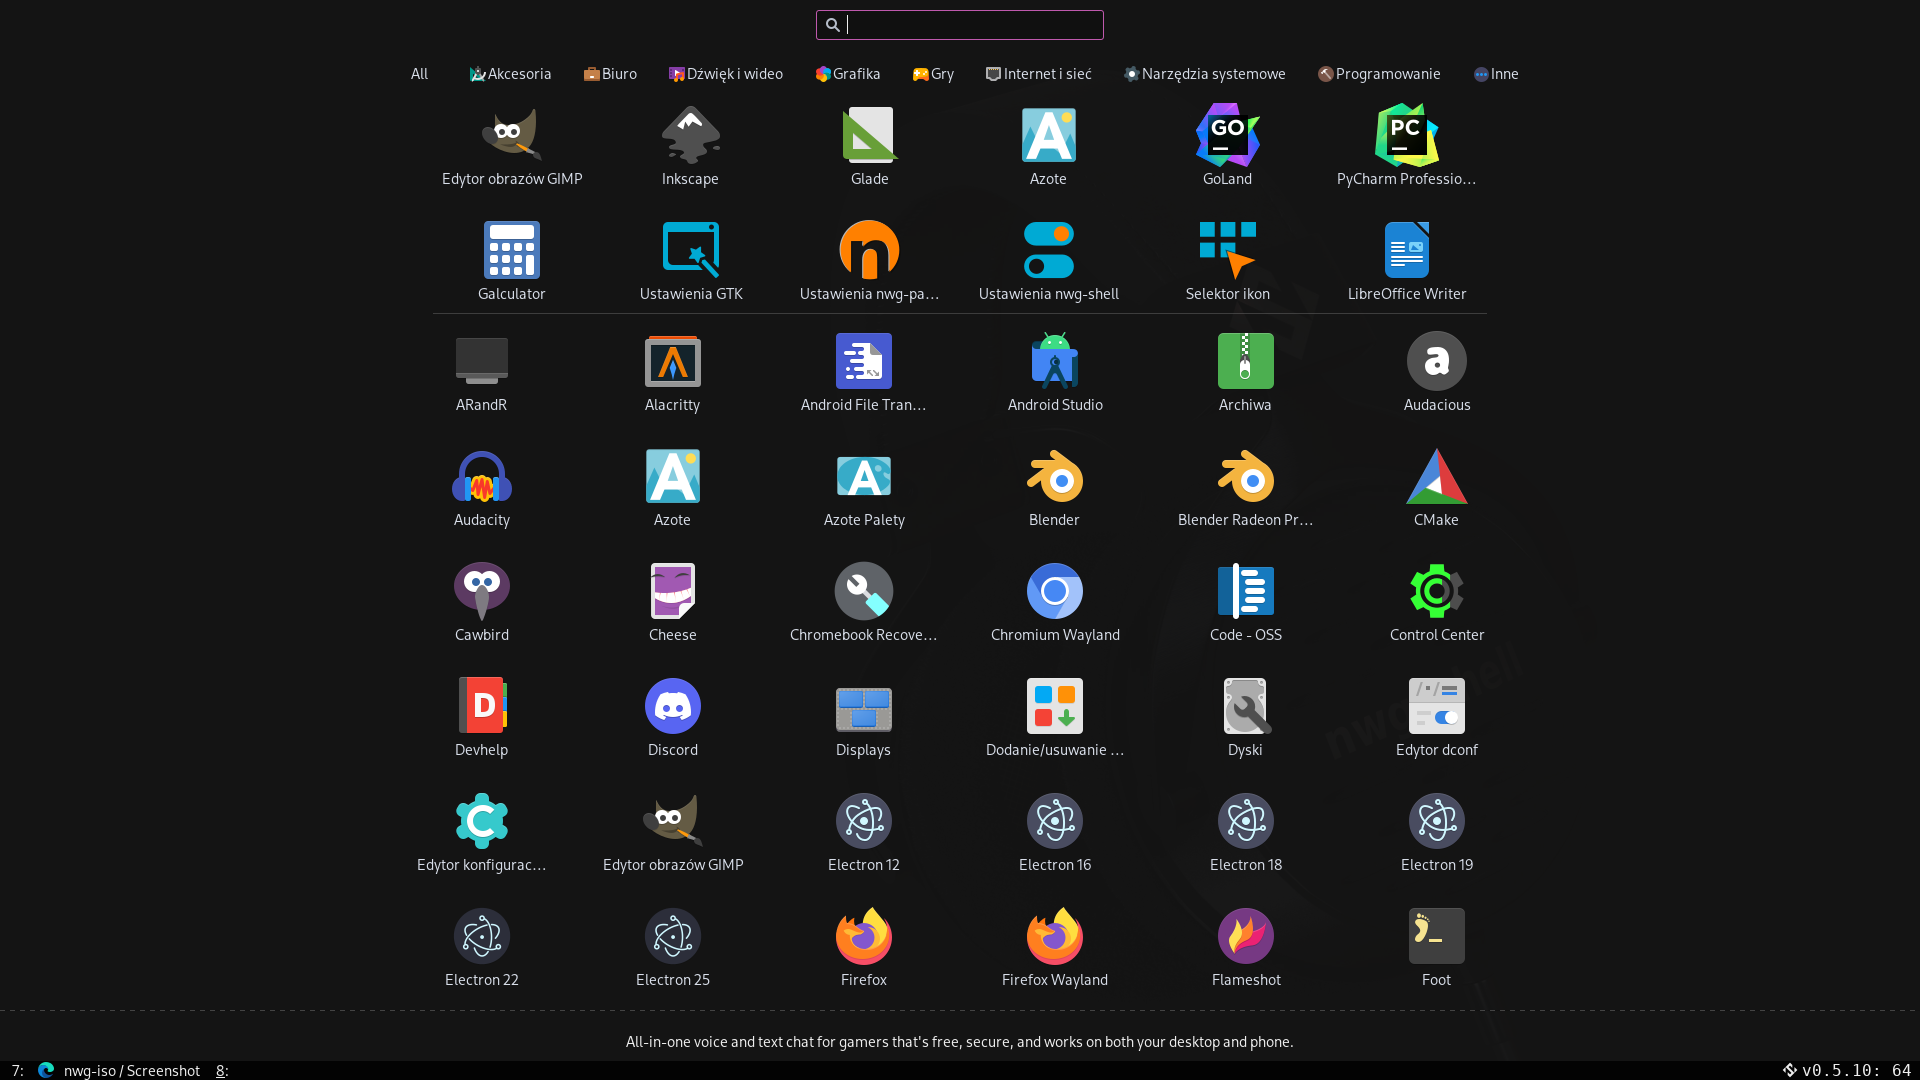Open the GoLand IDE icon
1920x1080 pixels.
(x=1227, y=136)
